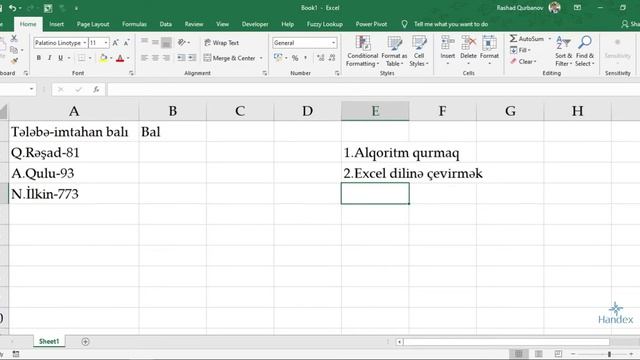This screenshot has height=360, width=640.
Task: Apply the yellow Fill Color bucket
Action: point(103,58)
